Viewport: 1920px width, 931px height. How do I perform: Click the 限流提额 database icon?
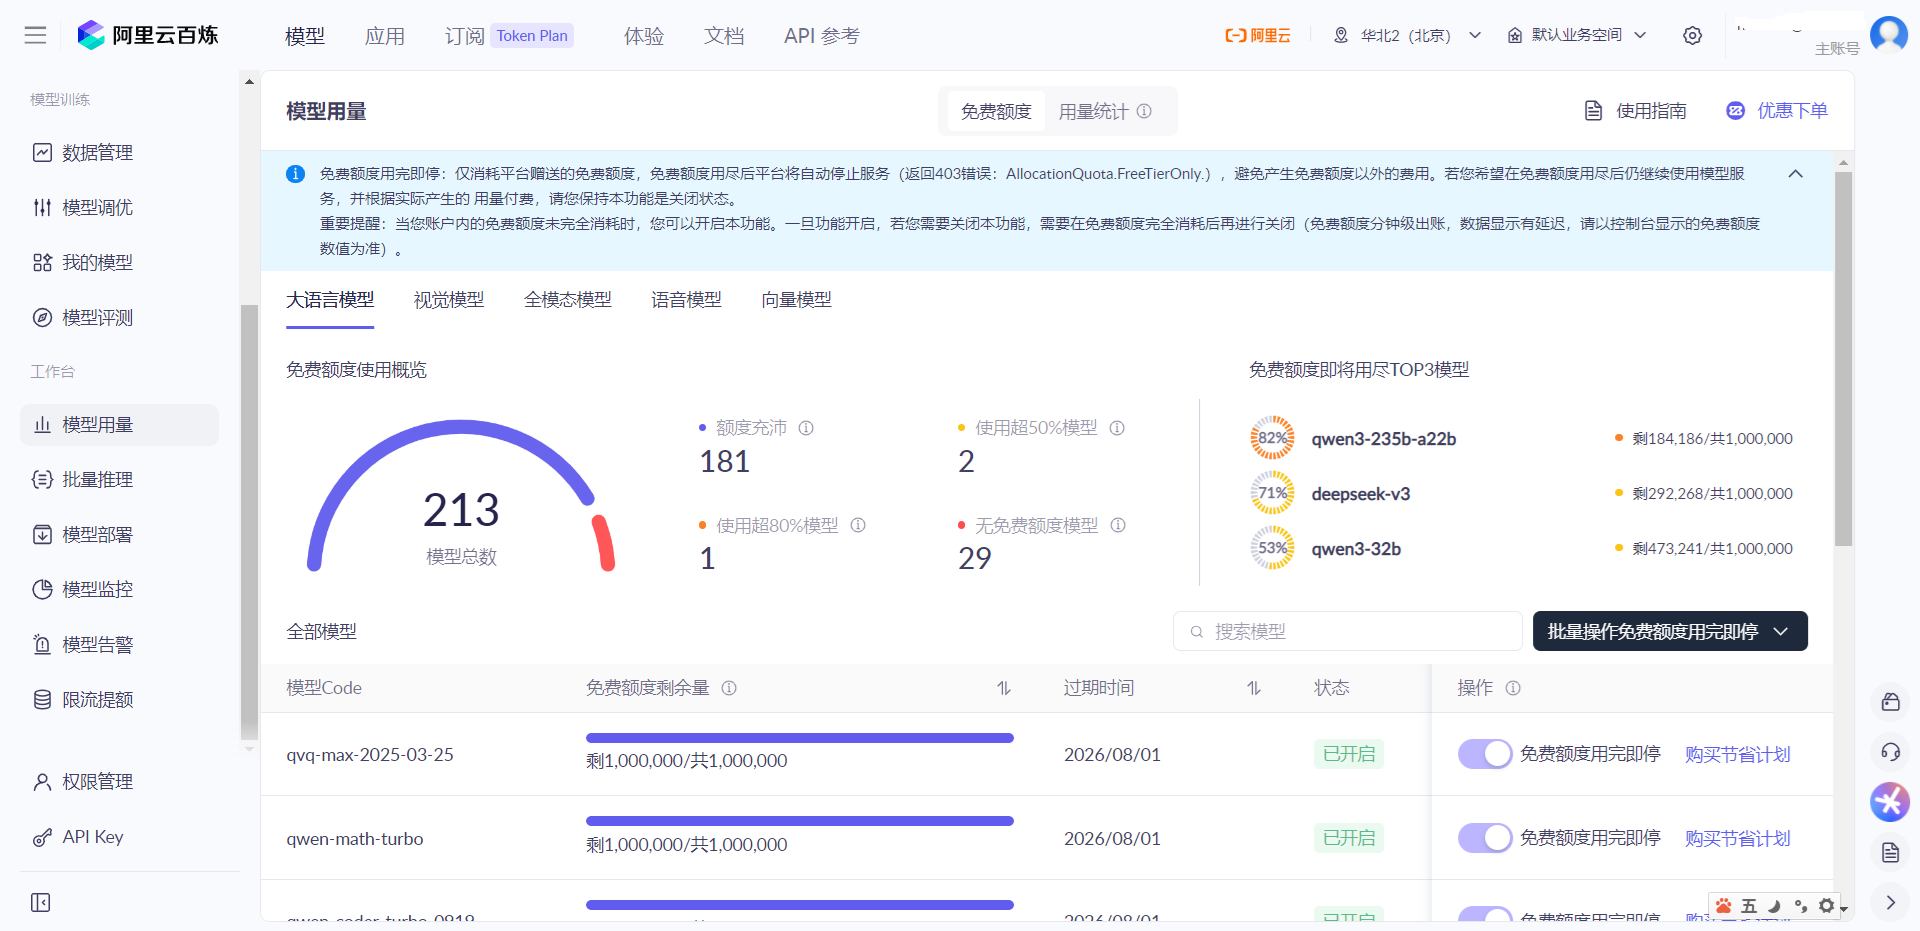pyautogui.click(x=42, y=700)
